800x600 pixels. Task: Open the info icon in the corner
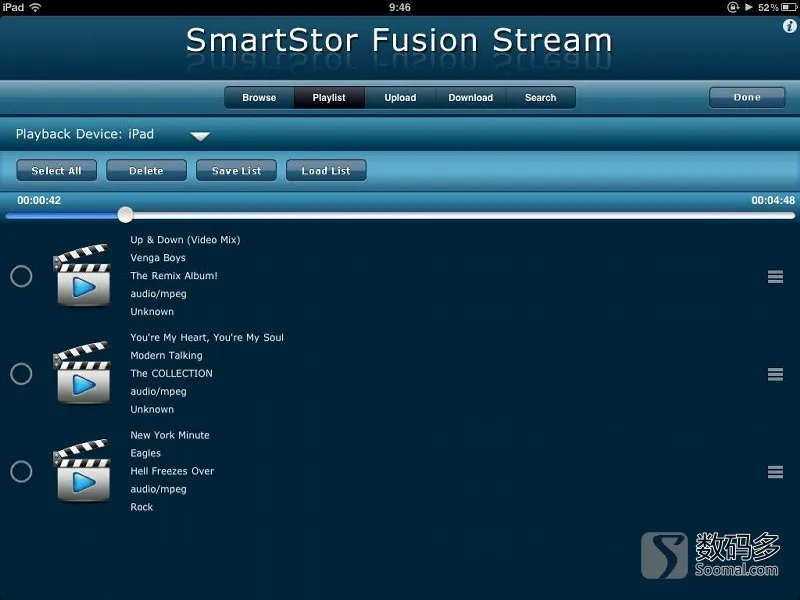coord(790,27)
